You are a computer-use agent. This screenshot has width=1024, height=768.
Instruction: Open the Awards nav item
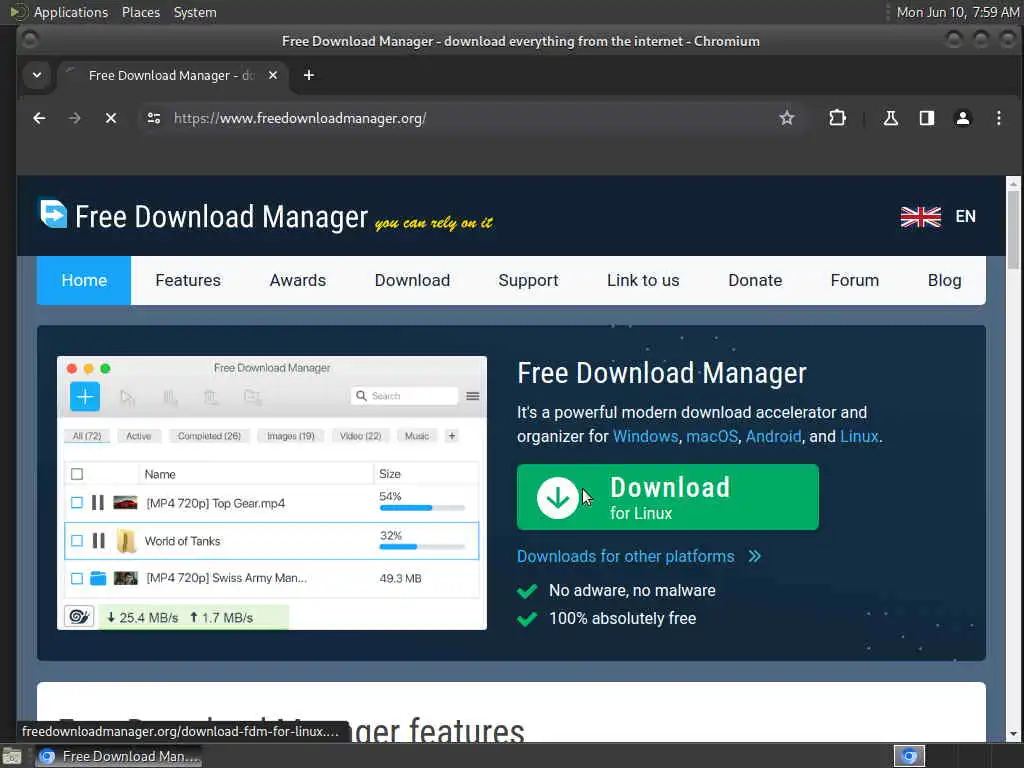coord(298,280)
